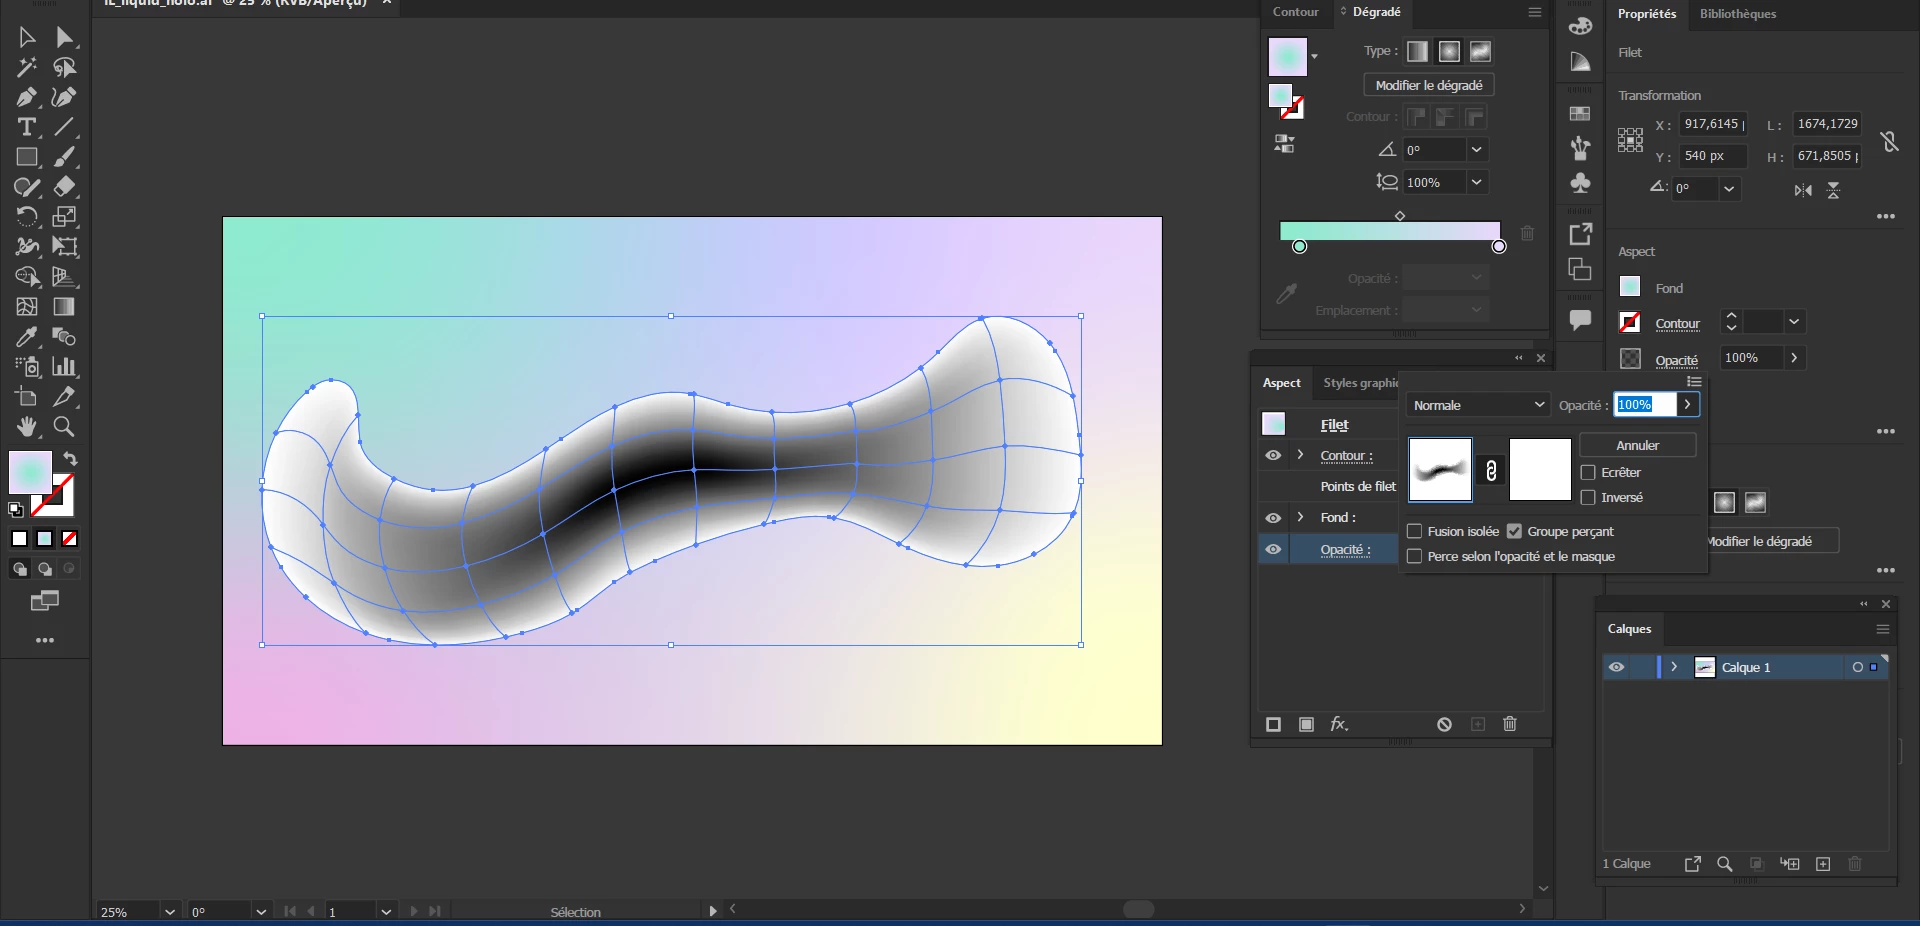
Task: Select the Eyedropper tool
Action: click(27, 337)
